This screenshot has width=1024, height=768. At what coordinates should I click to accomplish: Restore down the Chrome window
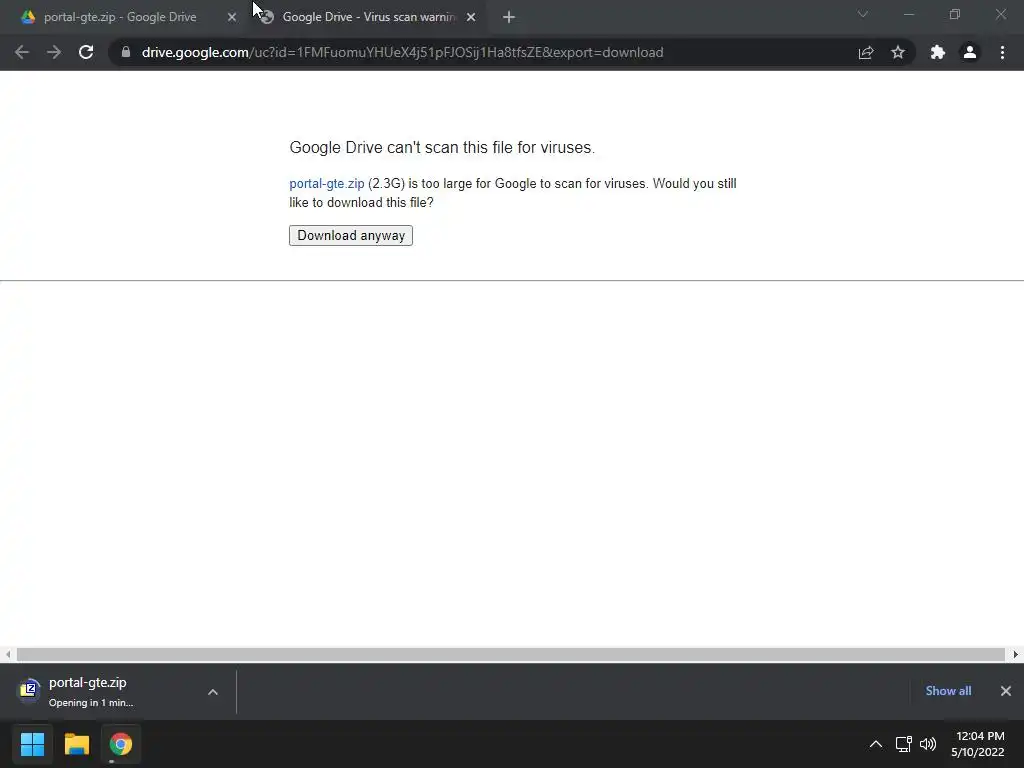(955, 14)
